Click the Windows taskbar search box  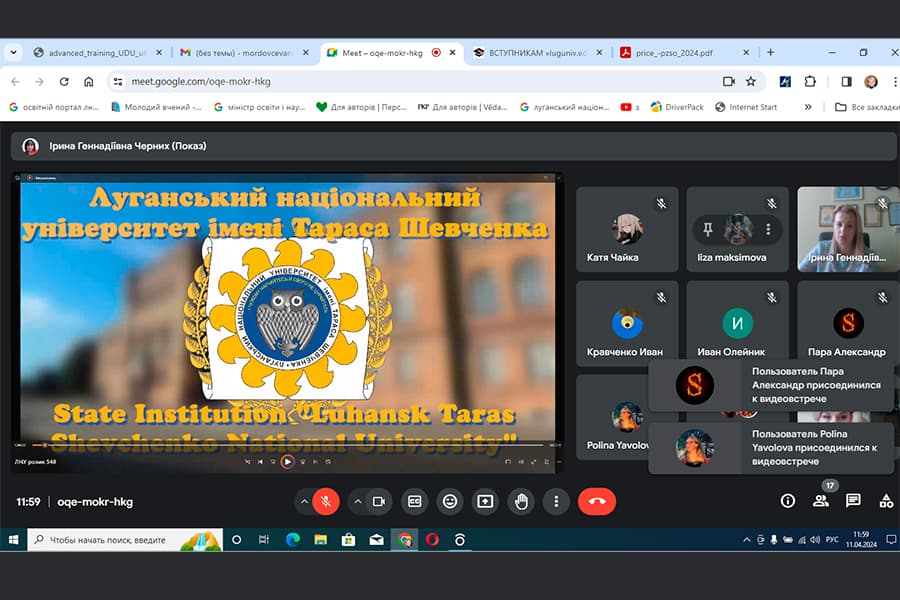tap(125, 540)
